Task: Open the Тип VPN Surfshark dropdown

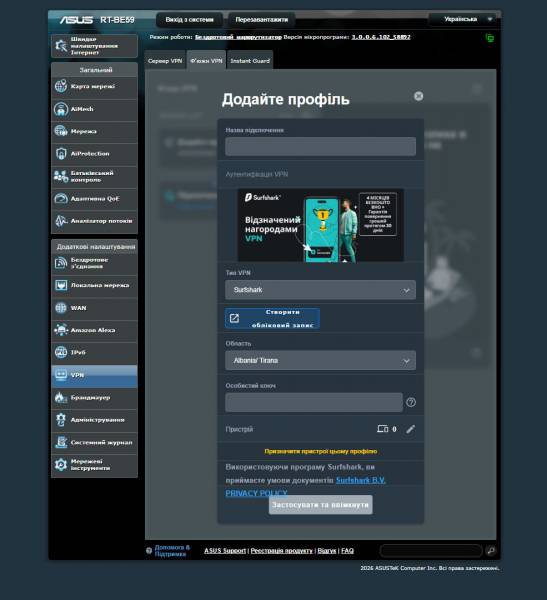Action: pyautogui.click(x=320, y=290)
